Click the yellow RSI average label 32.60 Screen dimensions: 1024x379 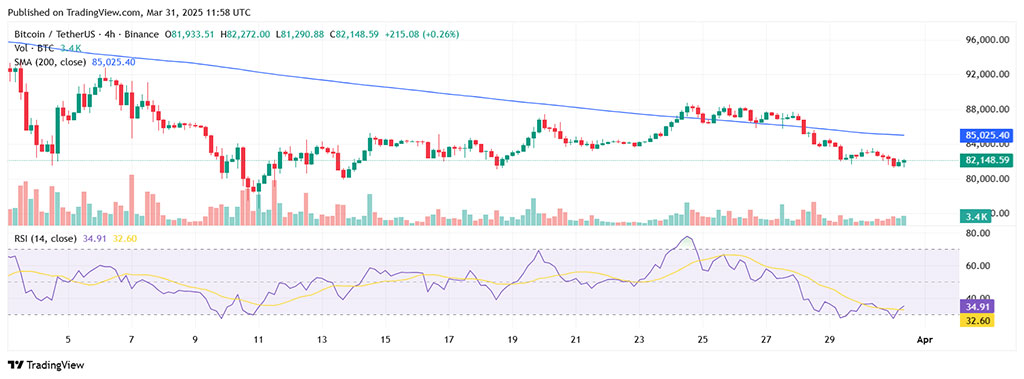point(976,320)
